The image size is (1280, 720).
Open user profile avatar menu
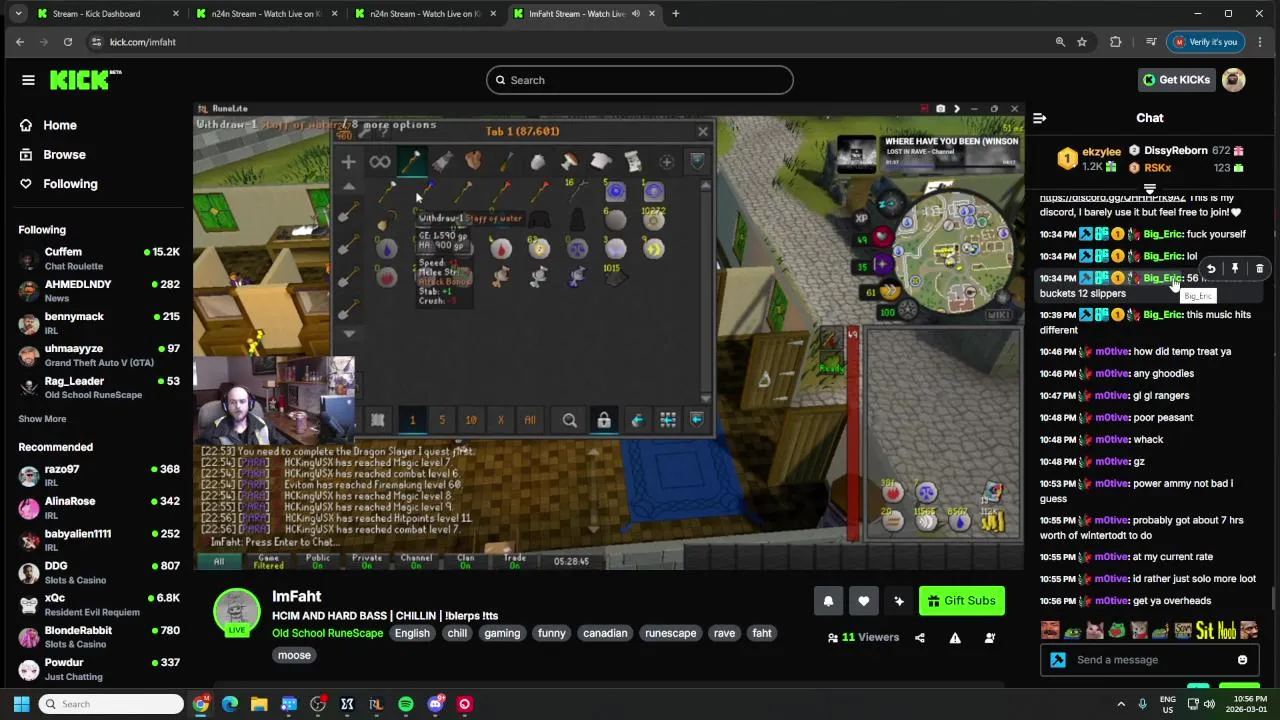(1234, 80)
